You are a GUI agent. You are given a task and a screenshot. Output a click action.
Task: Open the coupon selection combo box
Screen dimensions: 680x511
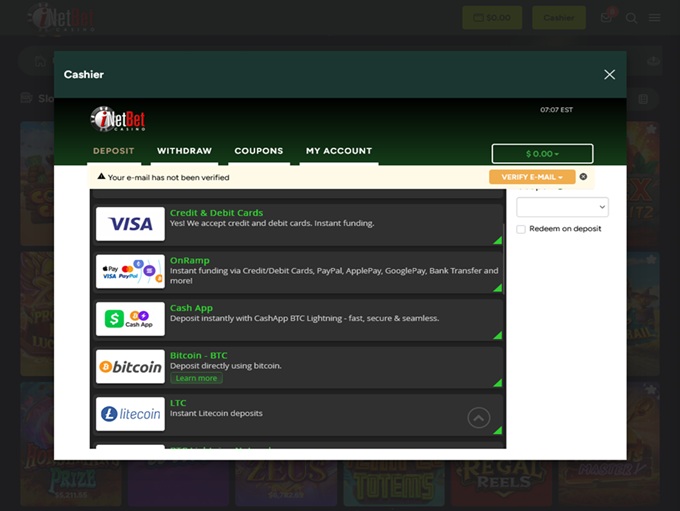[x=562, y=207]
